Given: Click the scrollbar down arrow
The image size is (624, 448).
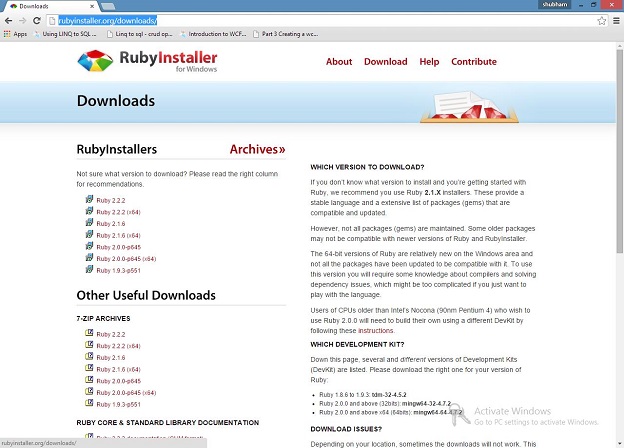Looking at the screenshot, I should 620,444.
